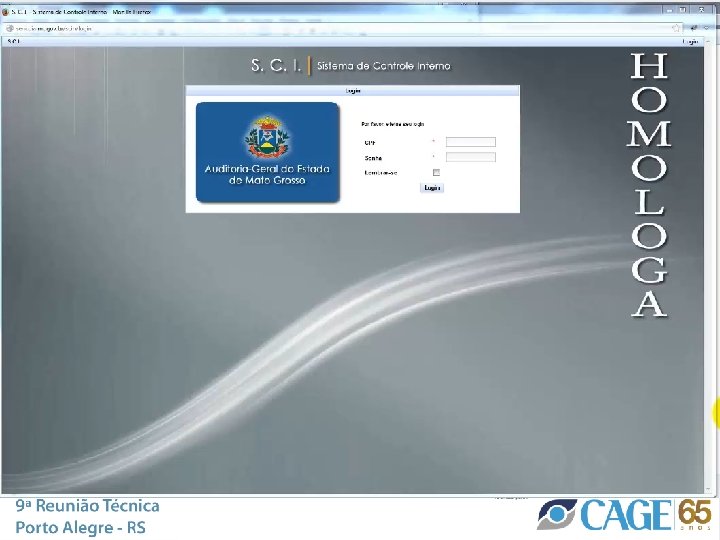
Task: Click the S.C.I. link in top bar
Action: (14, 41)
